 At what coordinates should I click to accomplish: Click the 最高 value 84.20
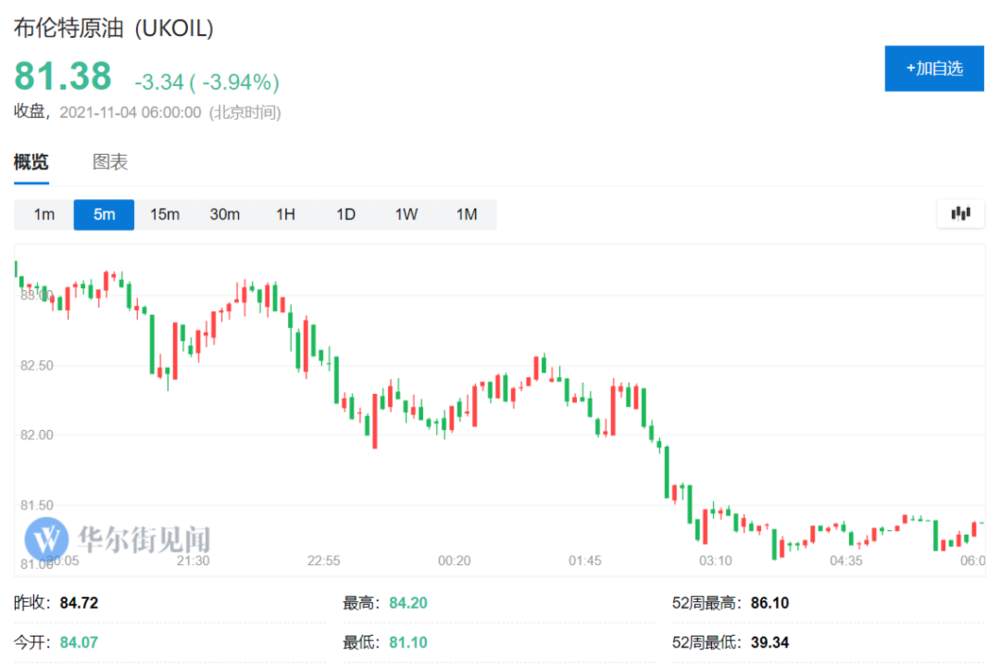click(408, 603)
